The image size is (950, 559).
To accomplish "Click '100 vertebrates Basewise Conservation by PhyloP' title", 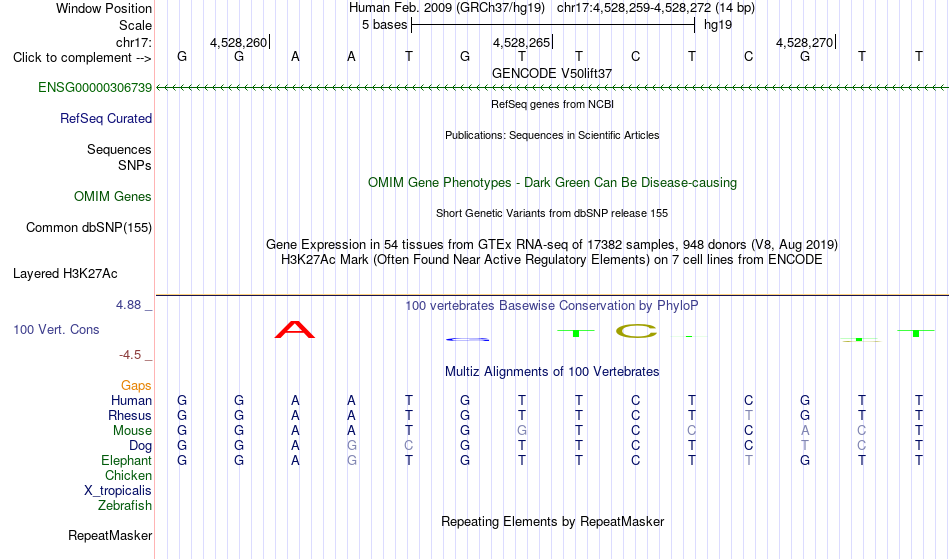I will click(552, 306).
